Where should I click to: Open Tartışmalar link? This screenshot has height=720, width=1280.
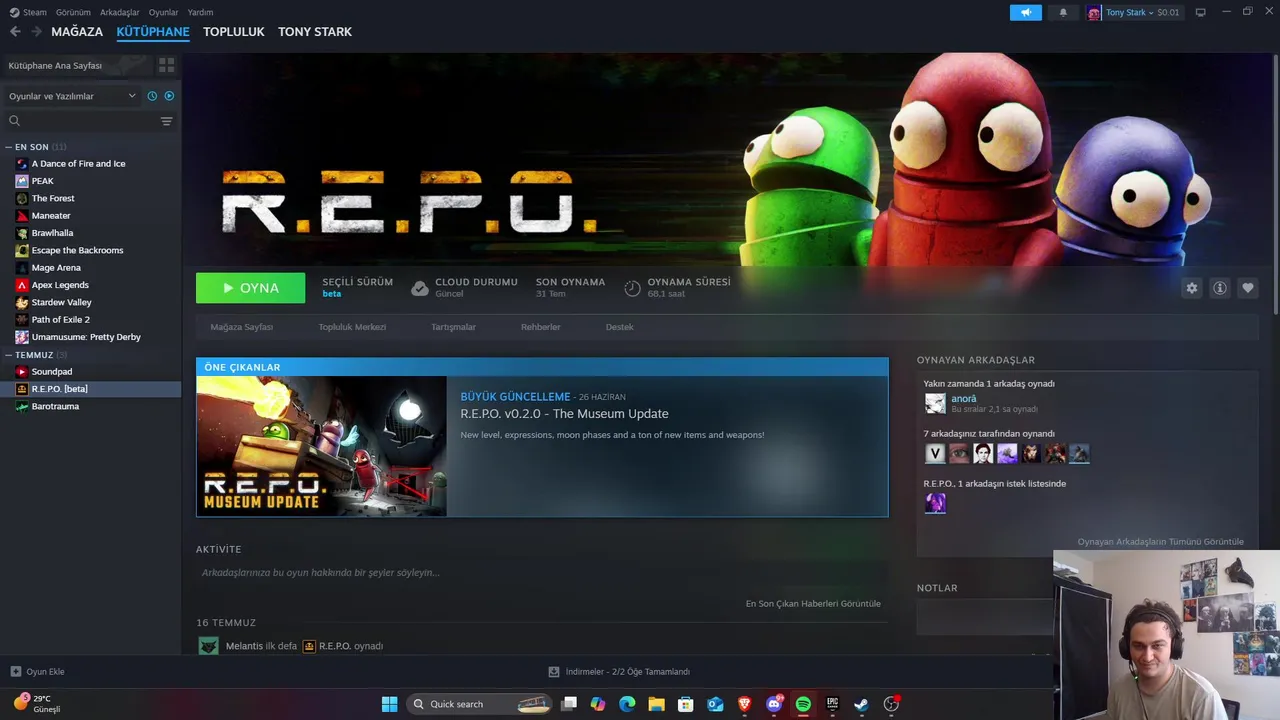click(x=453, y=327)
